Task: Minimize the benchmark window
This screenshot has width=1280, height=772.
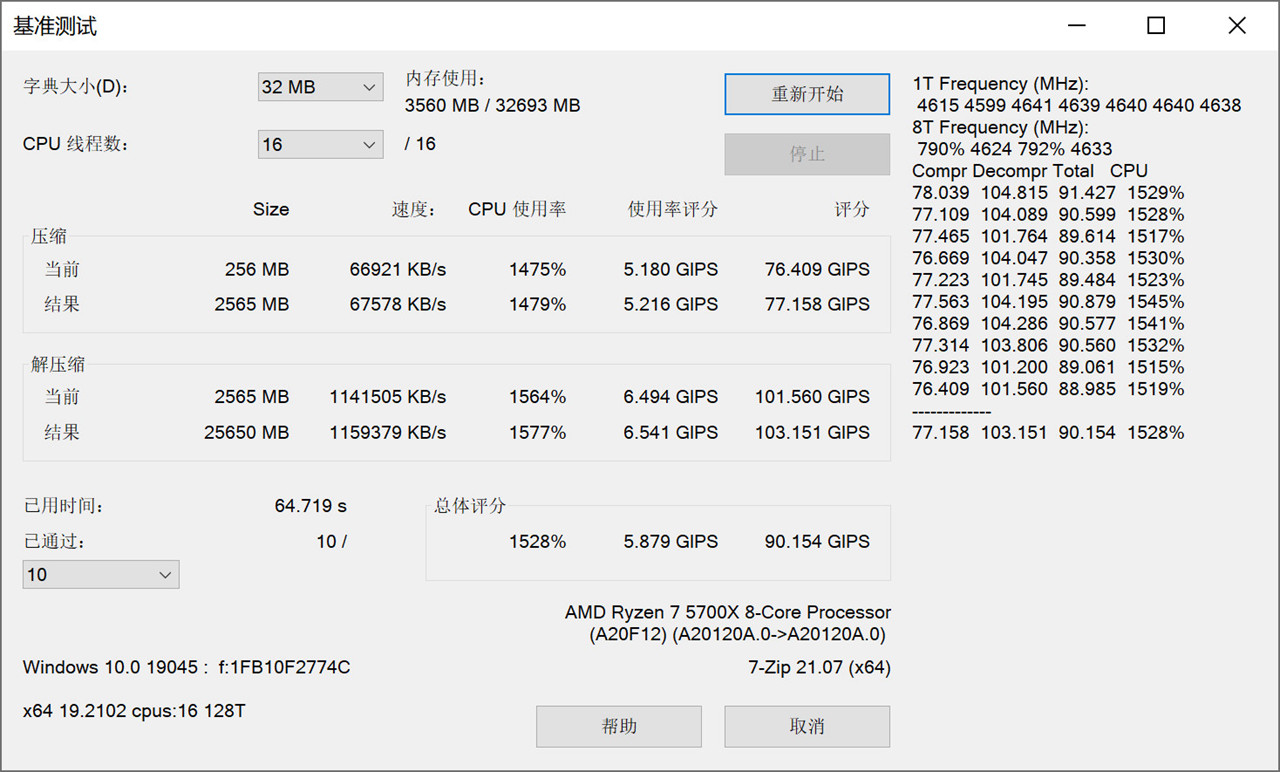Action: pos(1076,26)
